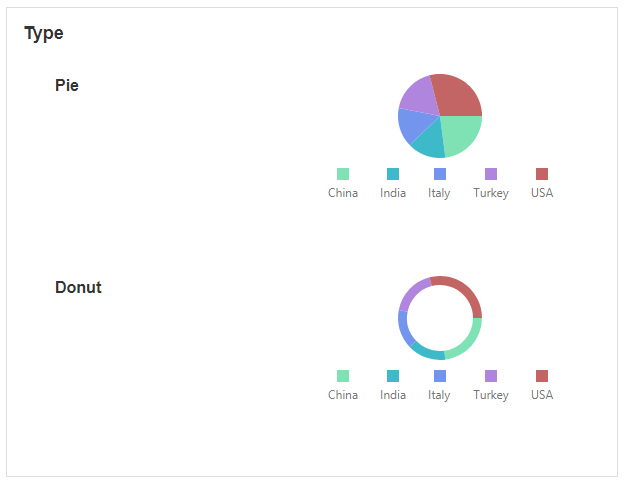Click Turkey legend swatch in Pie chart
This screenshot has width=625, height=484.
point(491,174)
